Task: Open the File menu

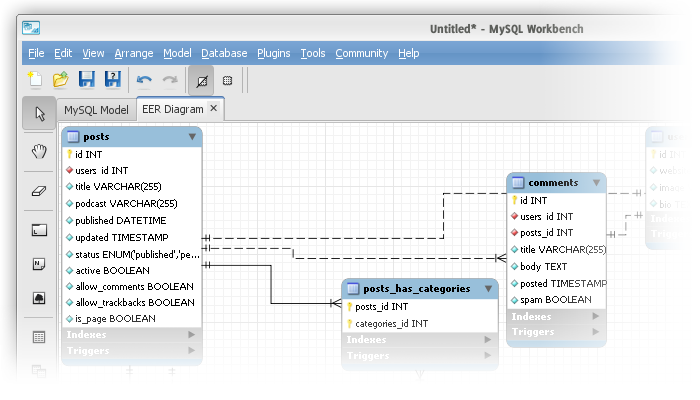Action: (36, 53)
